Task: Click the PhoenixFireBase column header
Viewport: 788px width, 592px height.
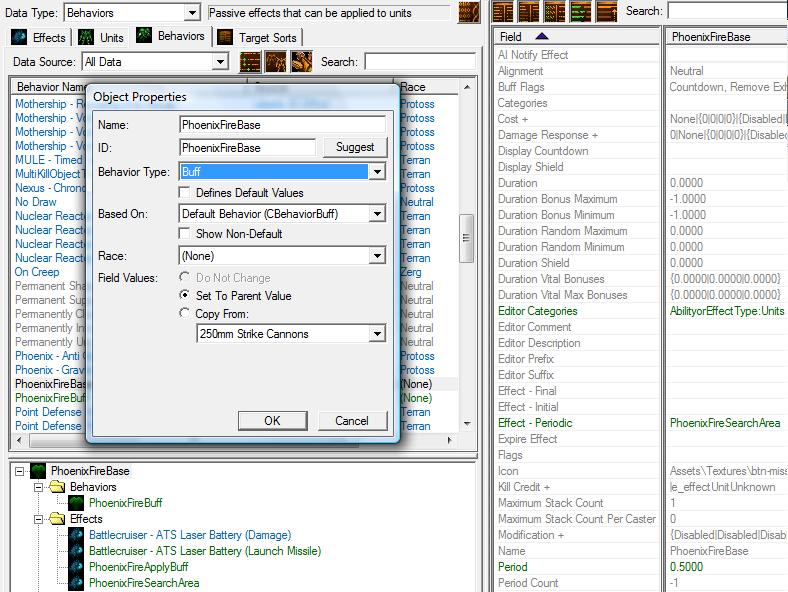Action: point(727,37)
